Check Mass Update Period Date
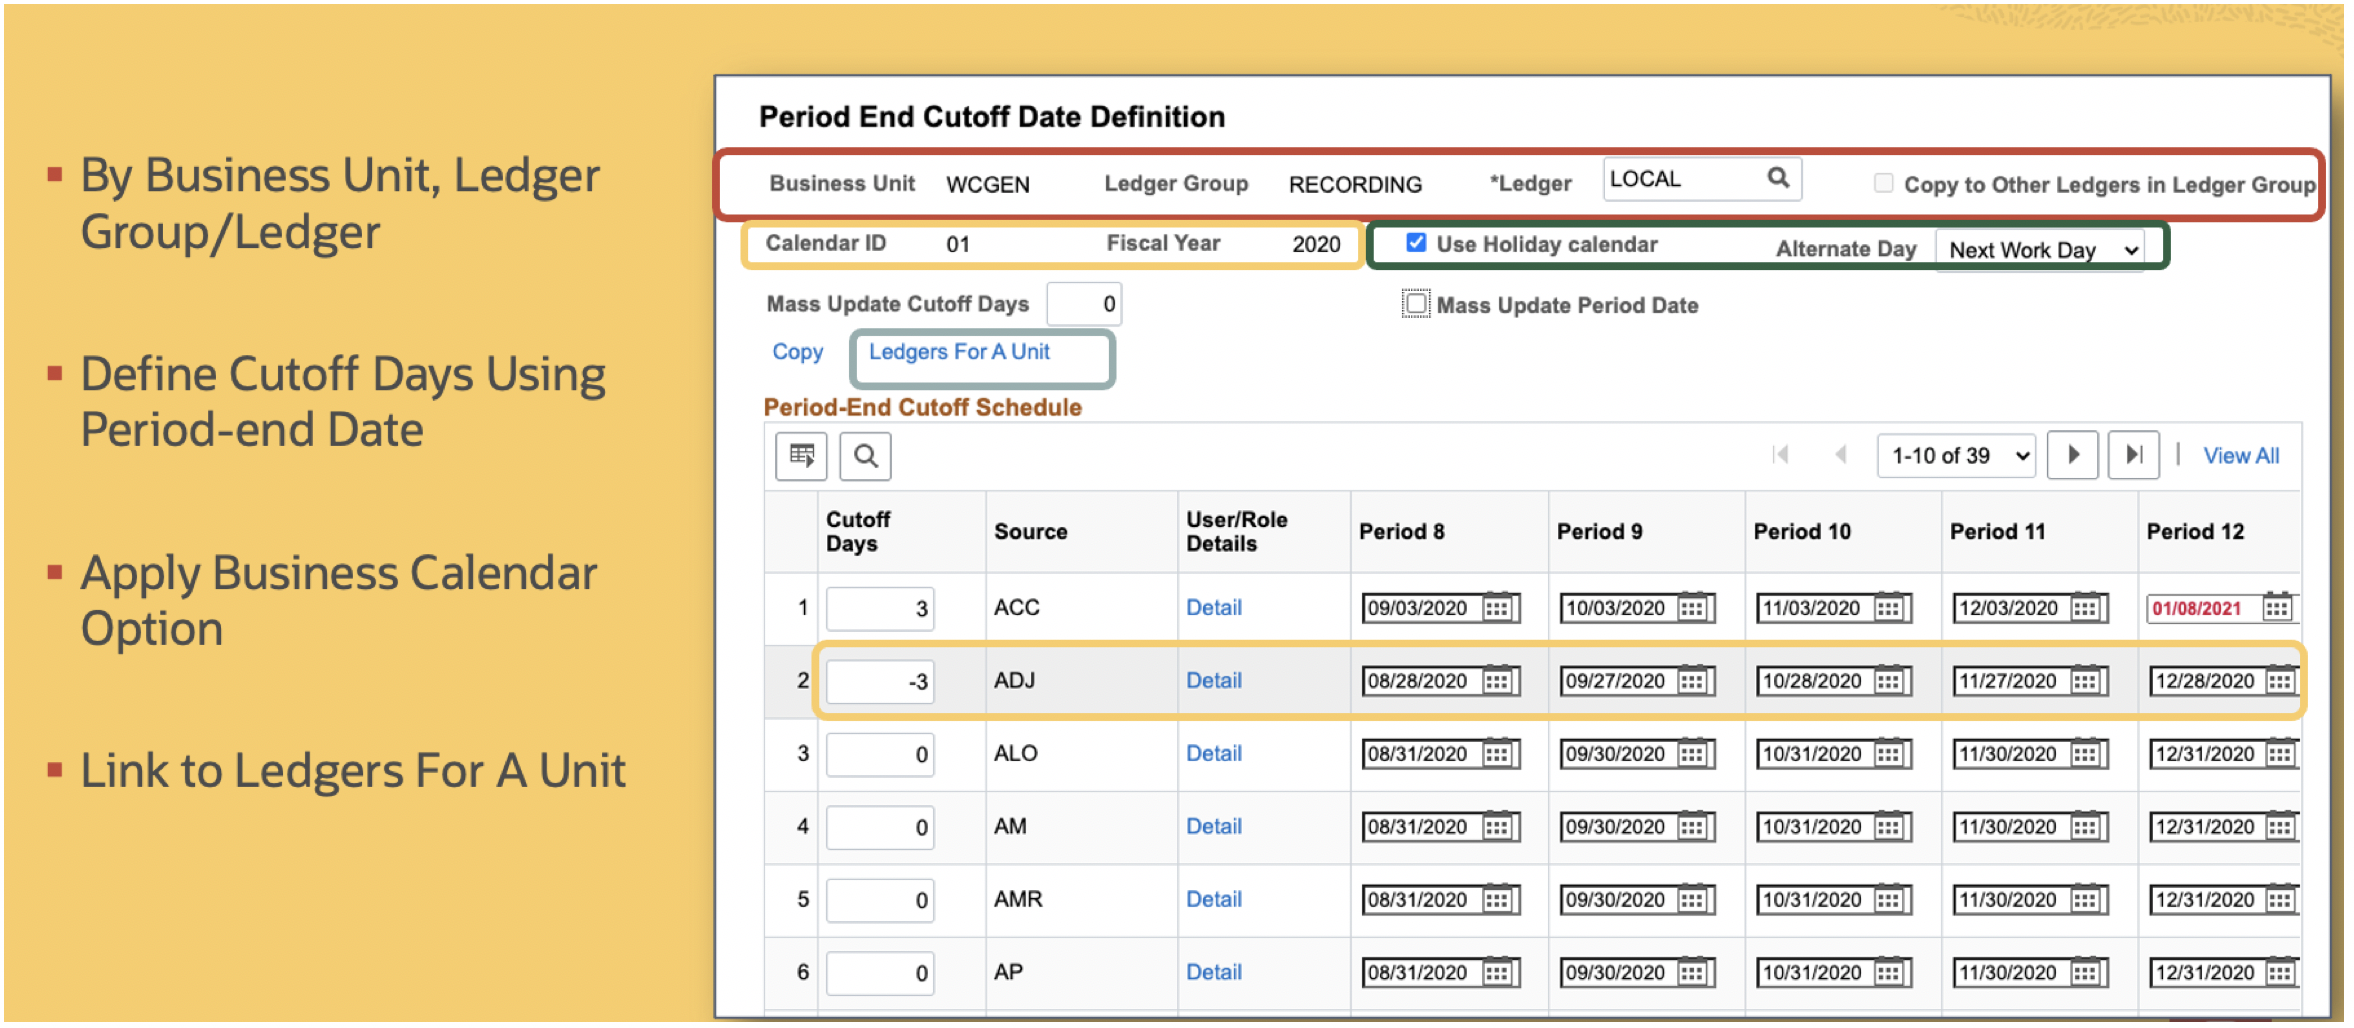The height and width of the screenshot is (1028, 2354). [1416, 304]
